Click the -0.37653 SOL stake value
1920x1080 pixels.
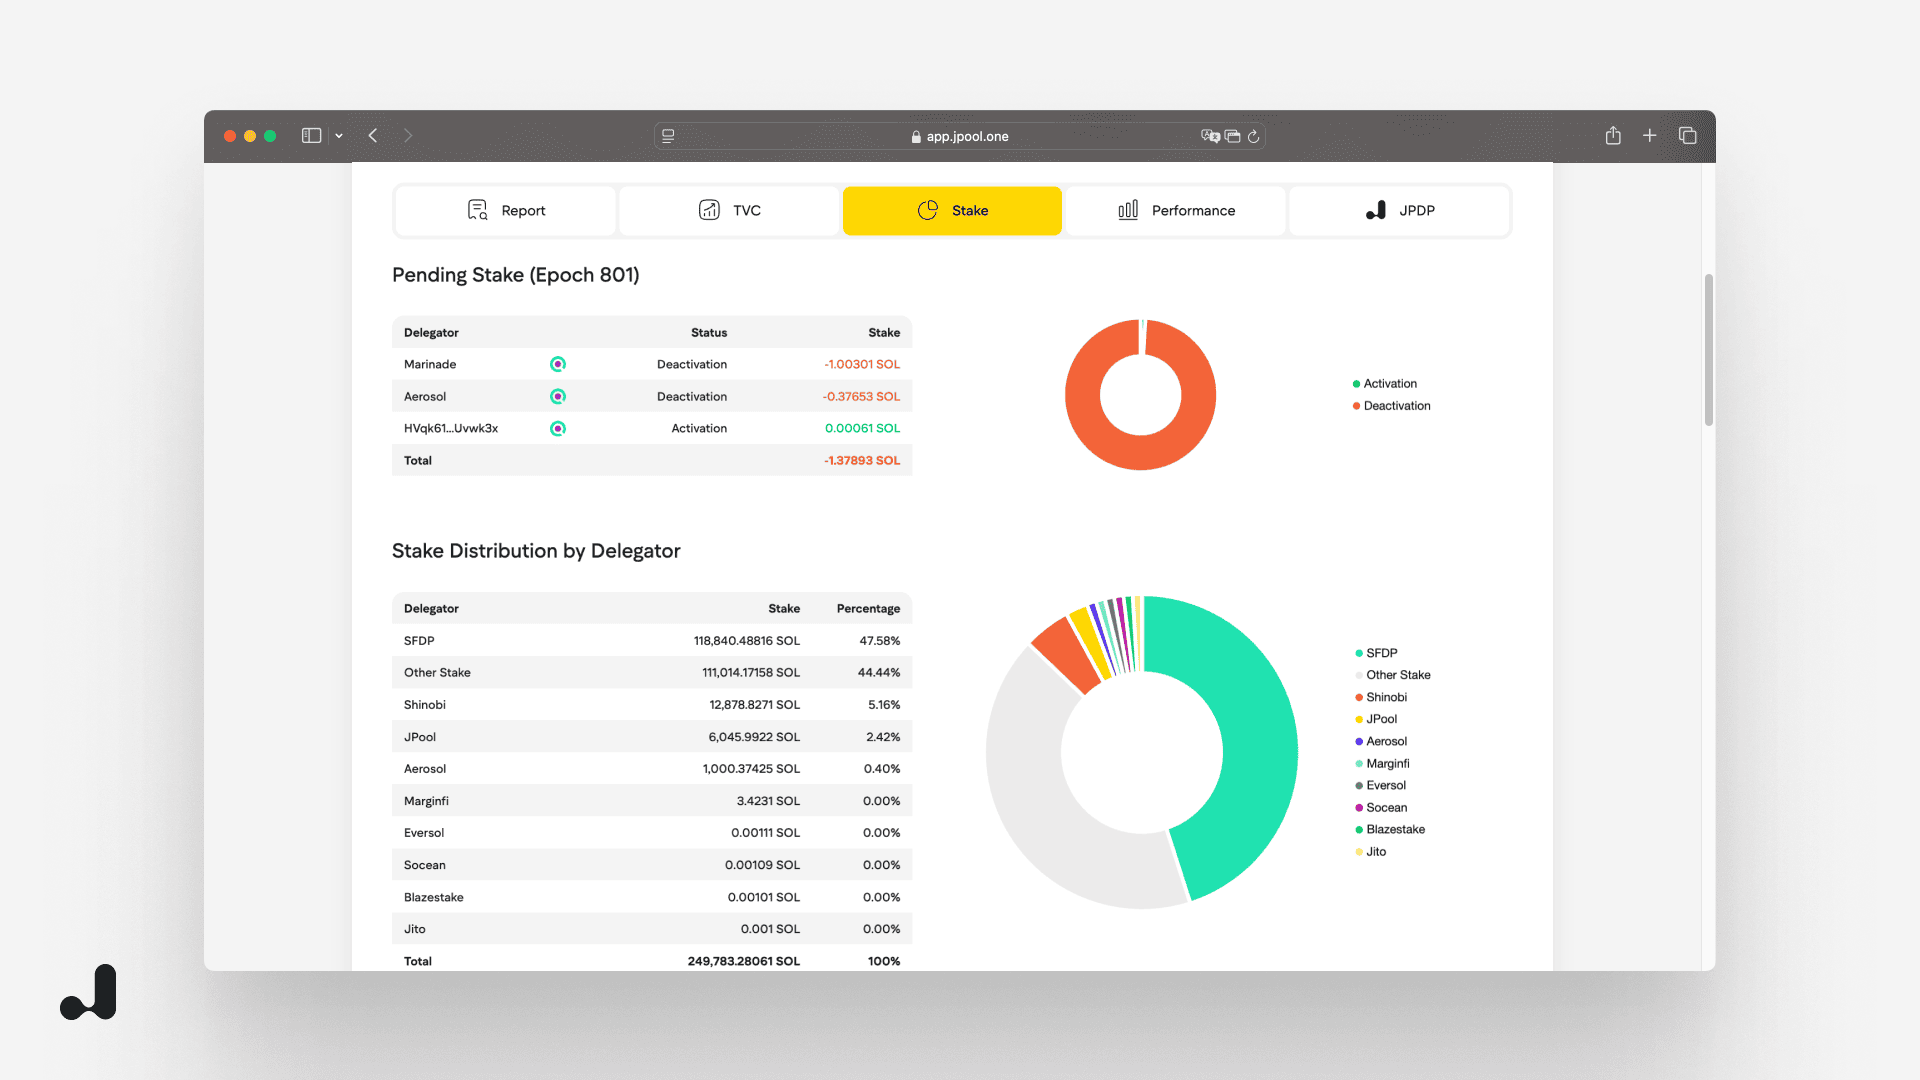(861, 396)
